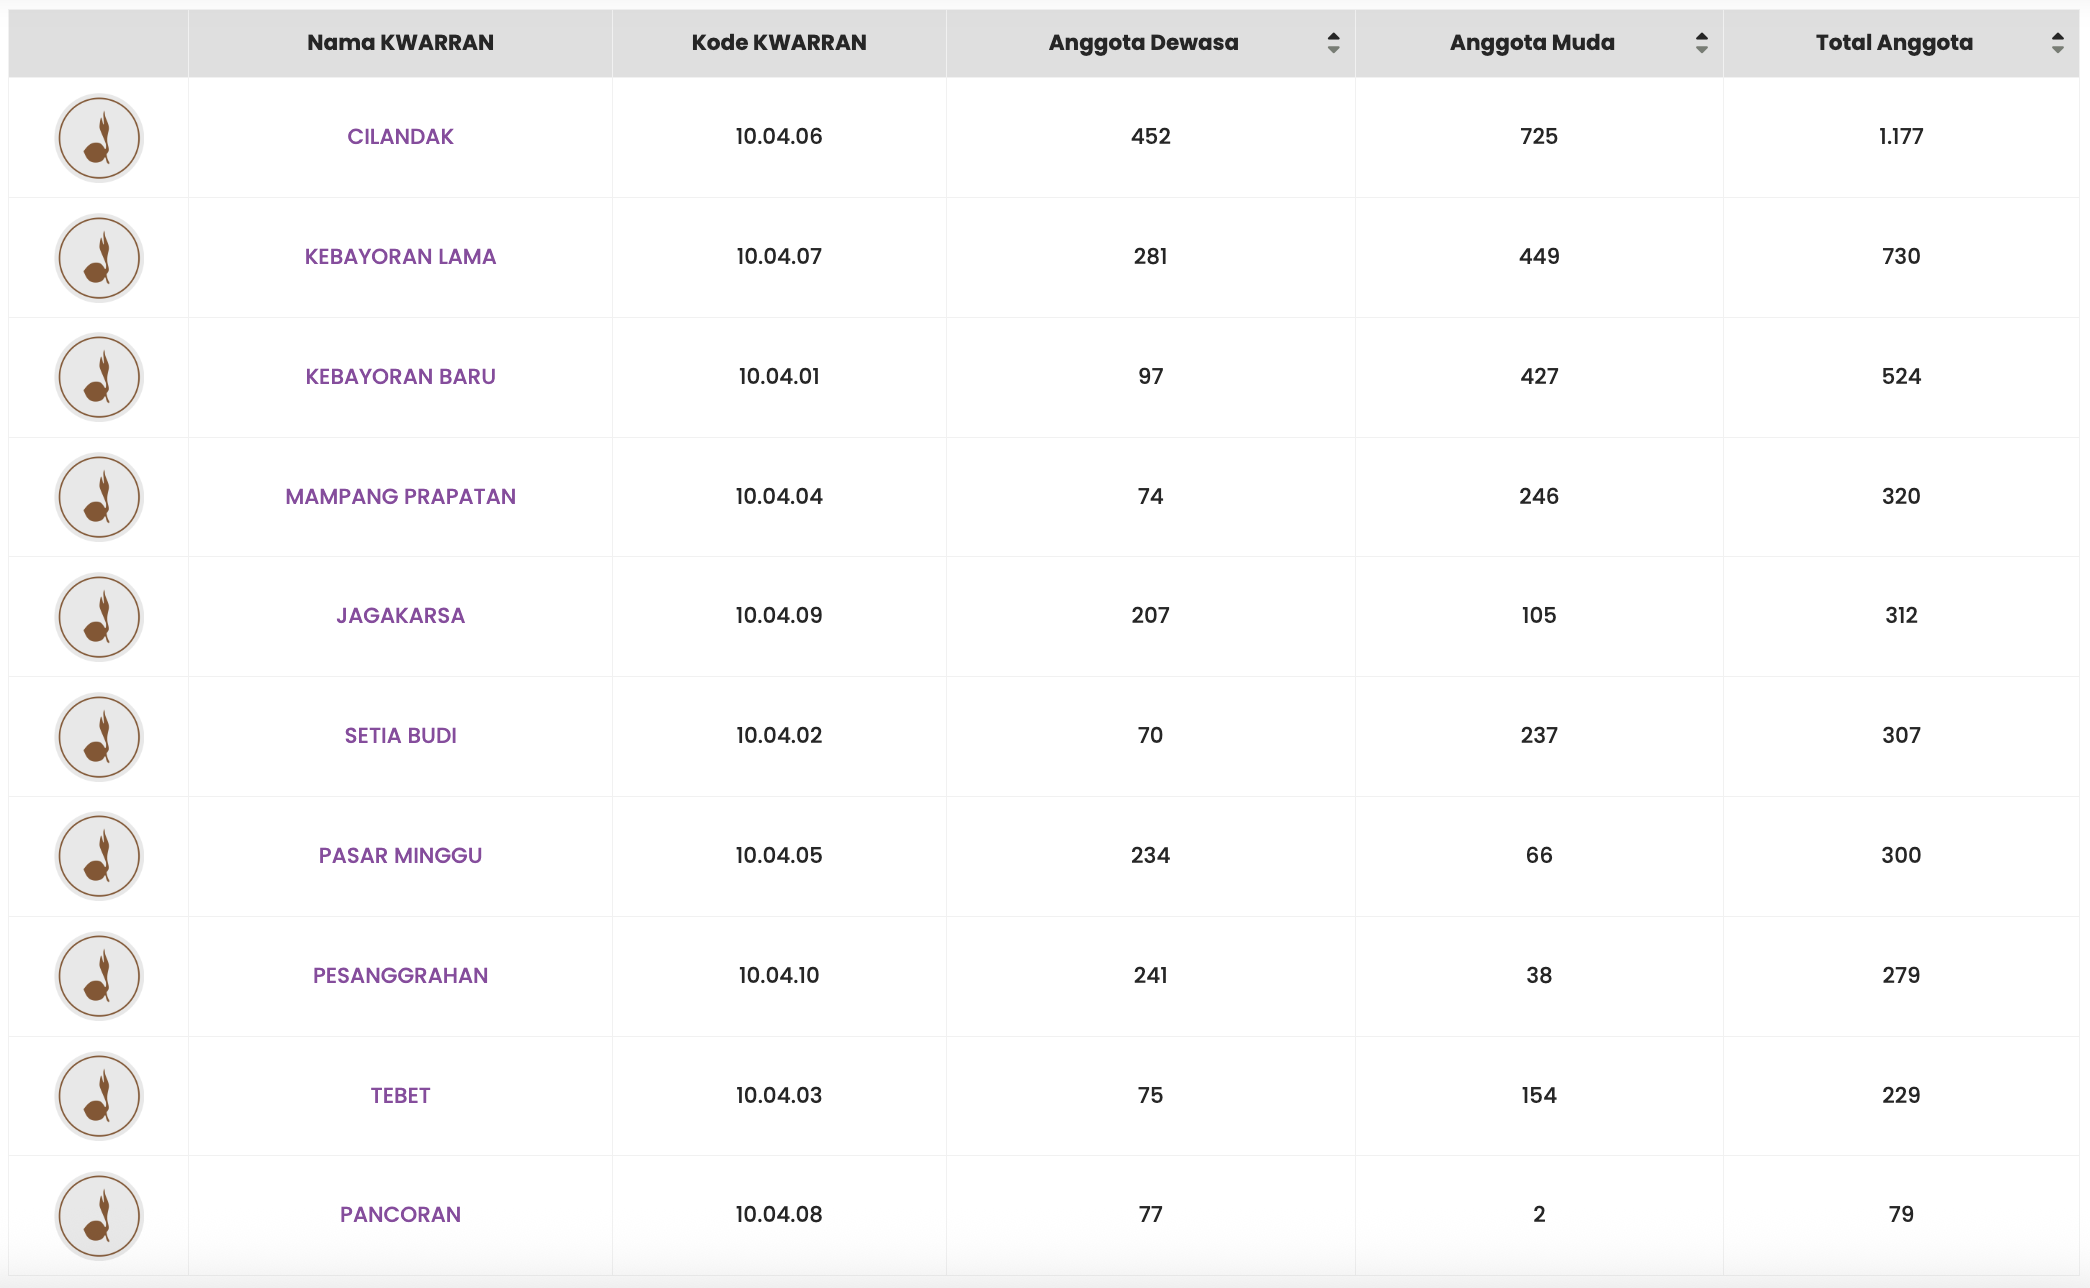Click the PANCORAN scout emblem icon
2090x1288 pixels.
point(99,1216)
